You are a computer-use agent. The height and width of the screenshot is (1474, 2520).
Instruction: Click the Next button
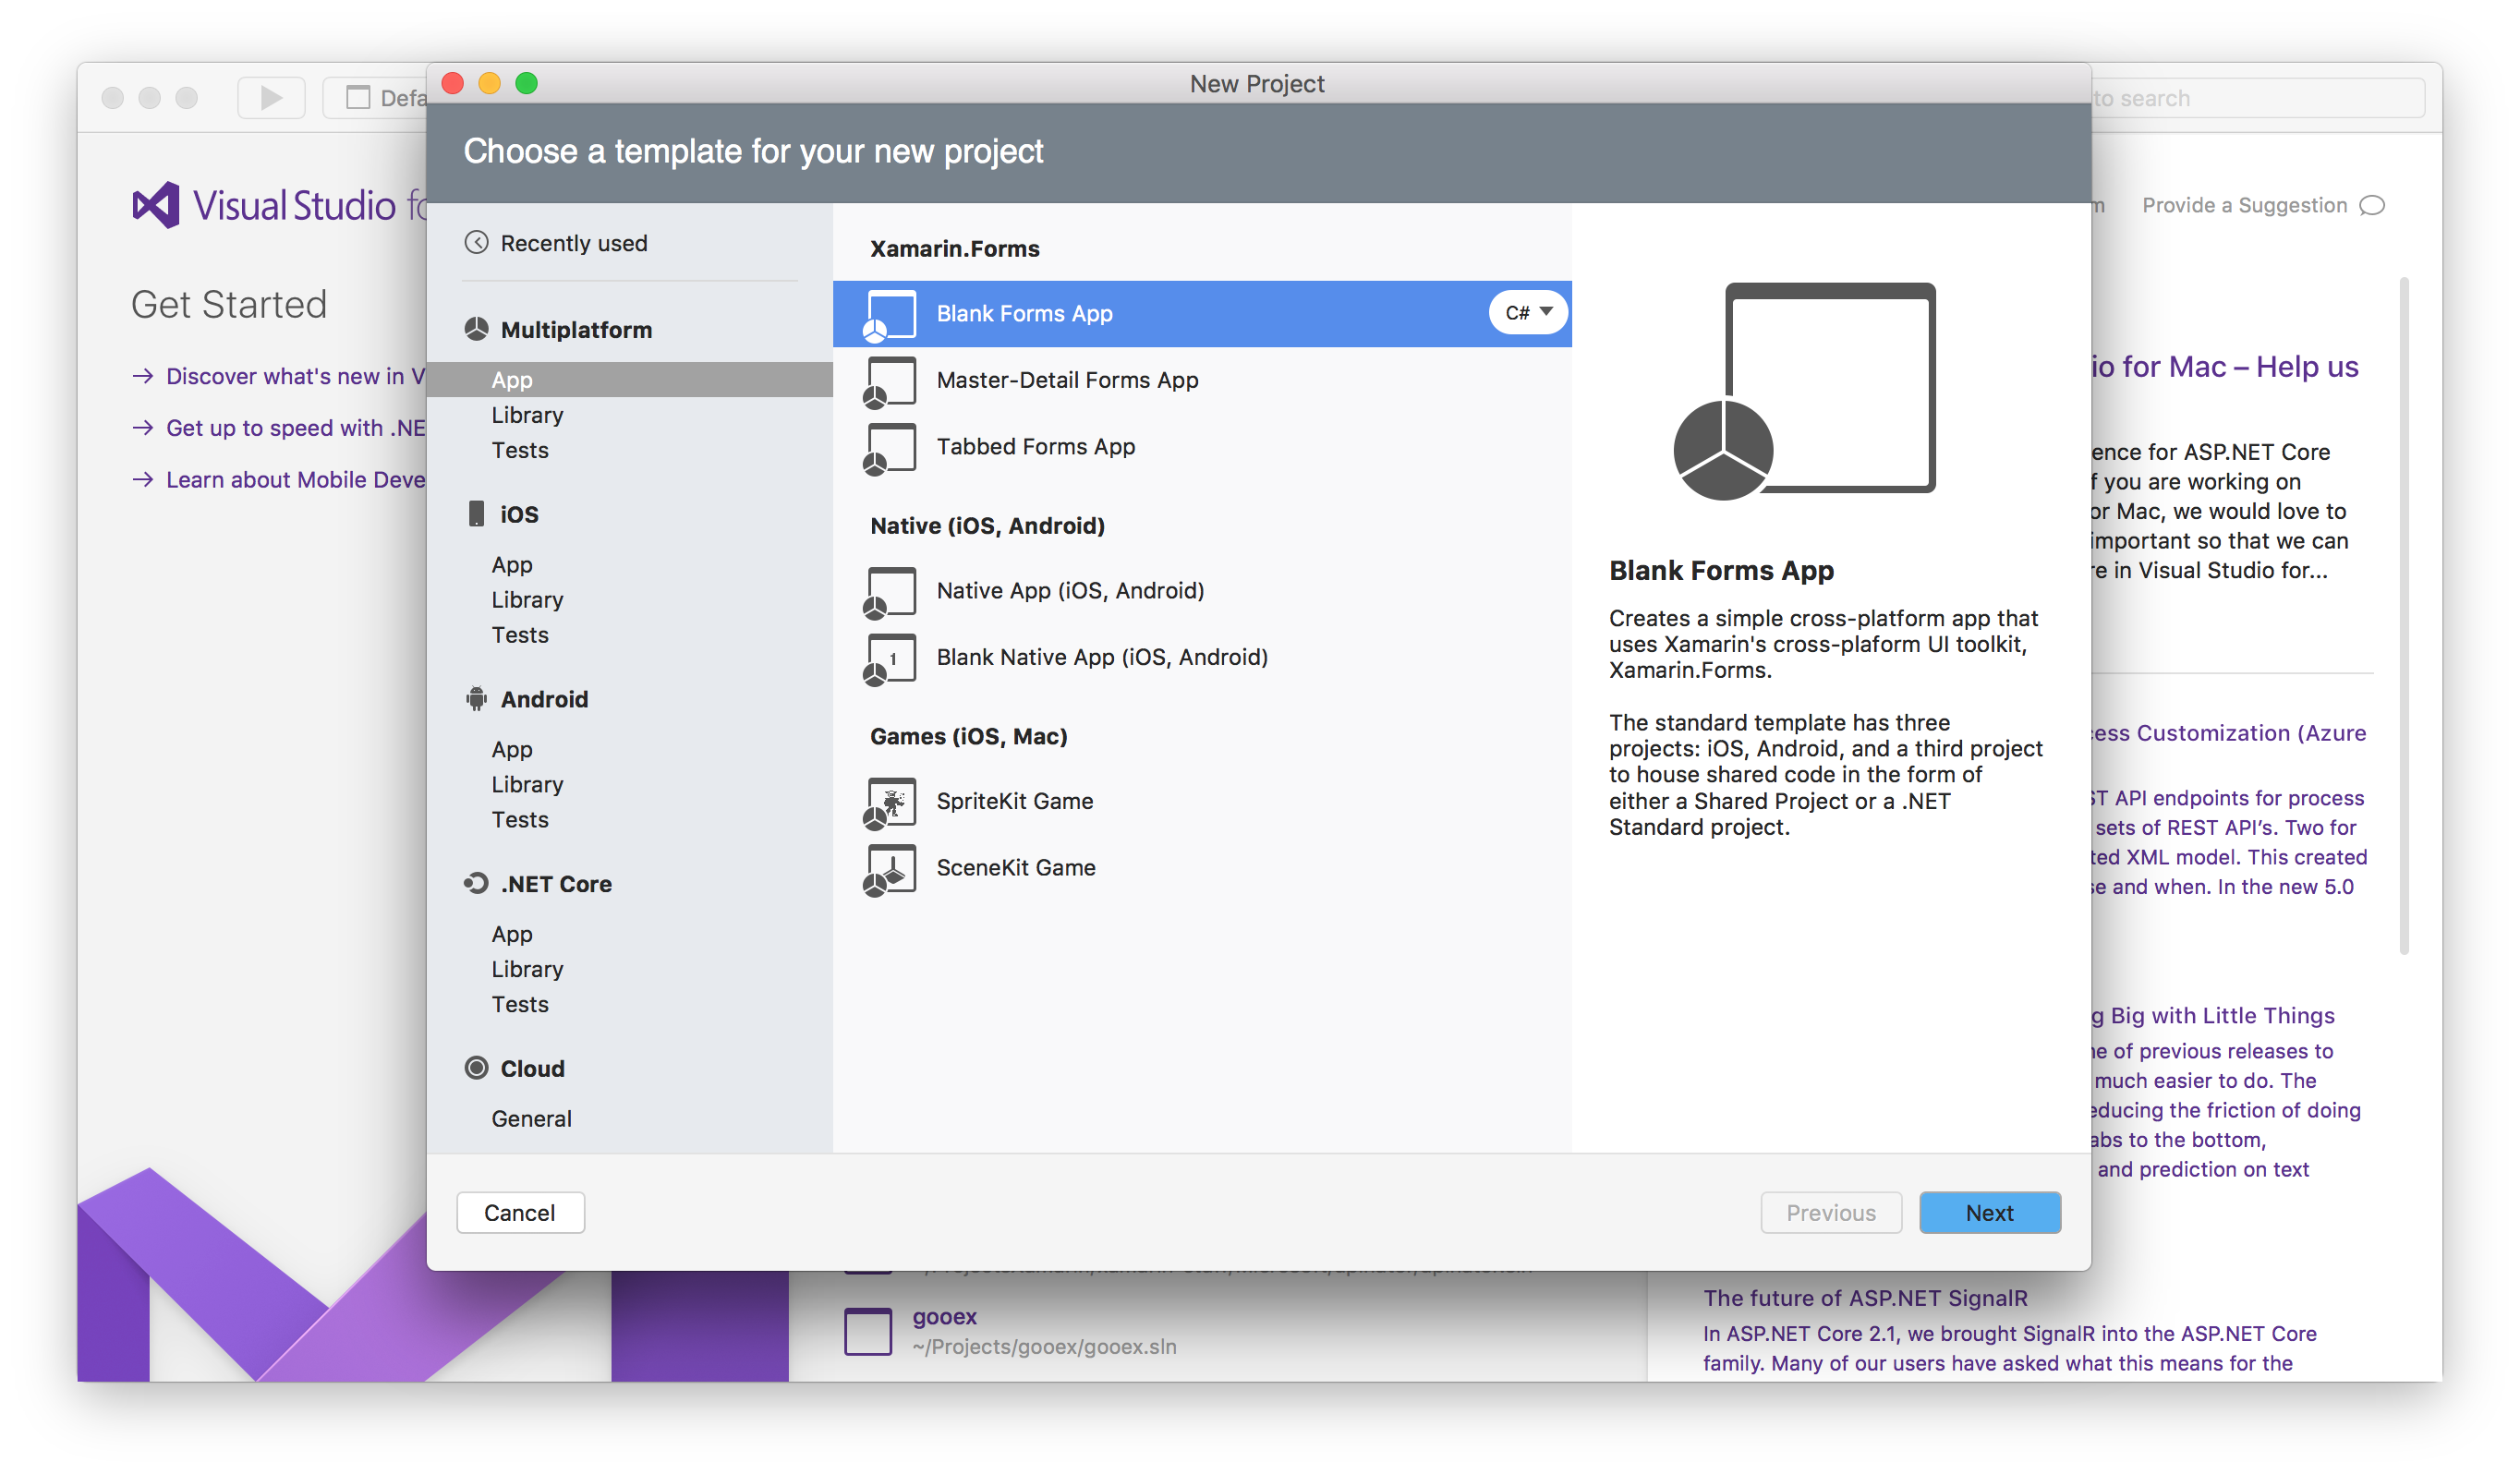[x=1990, y=1213]
